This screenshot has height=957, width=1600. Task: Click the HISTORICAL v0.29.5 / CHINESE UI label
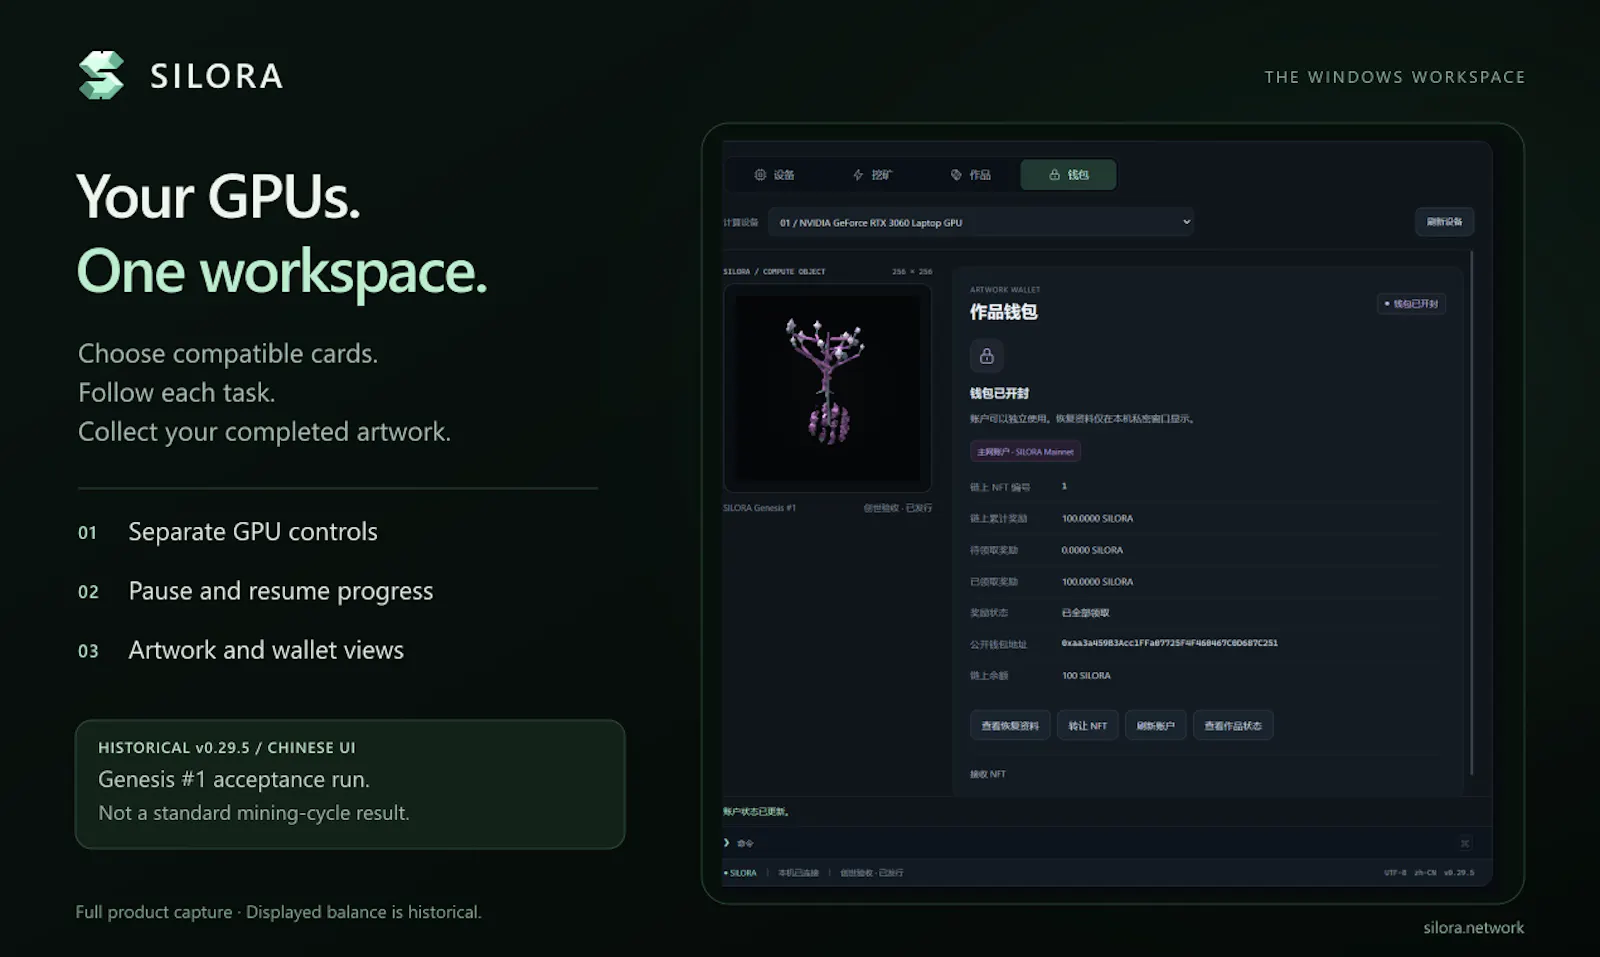pos(227,748)
